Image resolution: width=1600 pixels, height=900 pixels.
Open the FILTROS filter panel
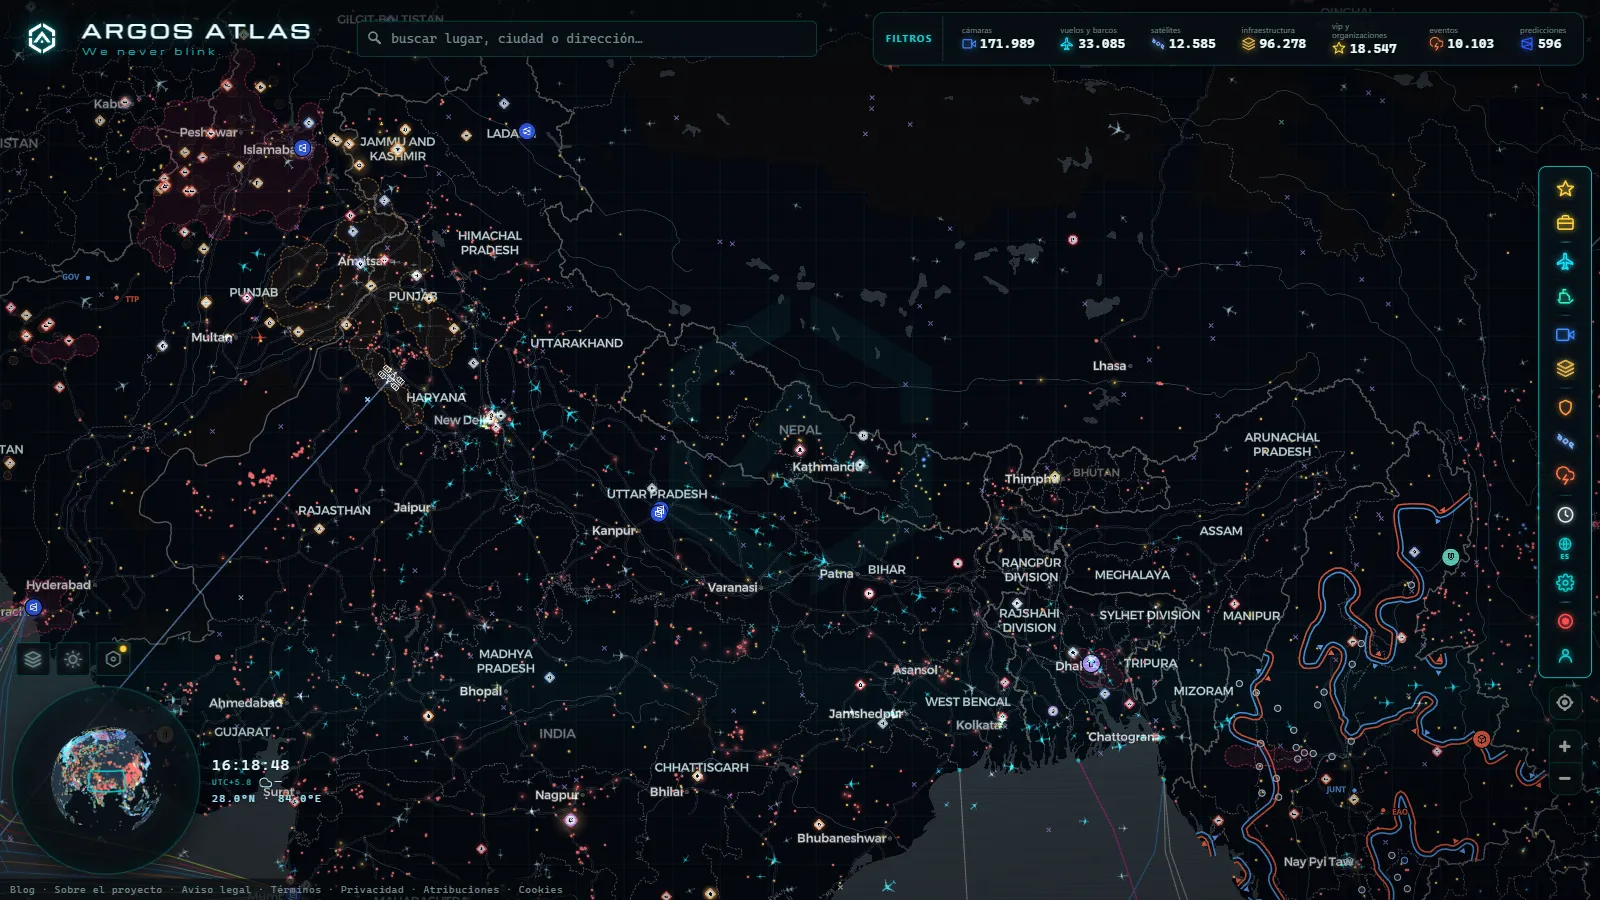pyautogui.click(x=908, y=39)
